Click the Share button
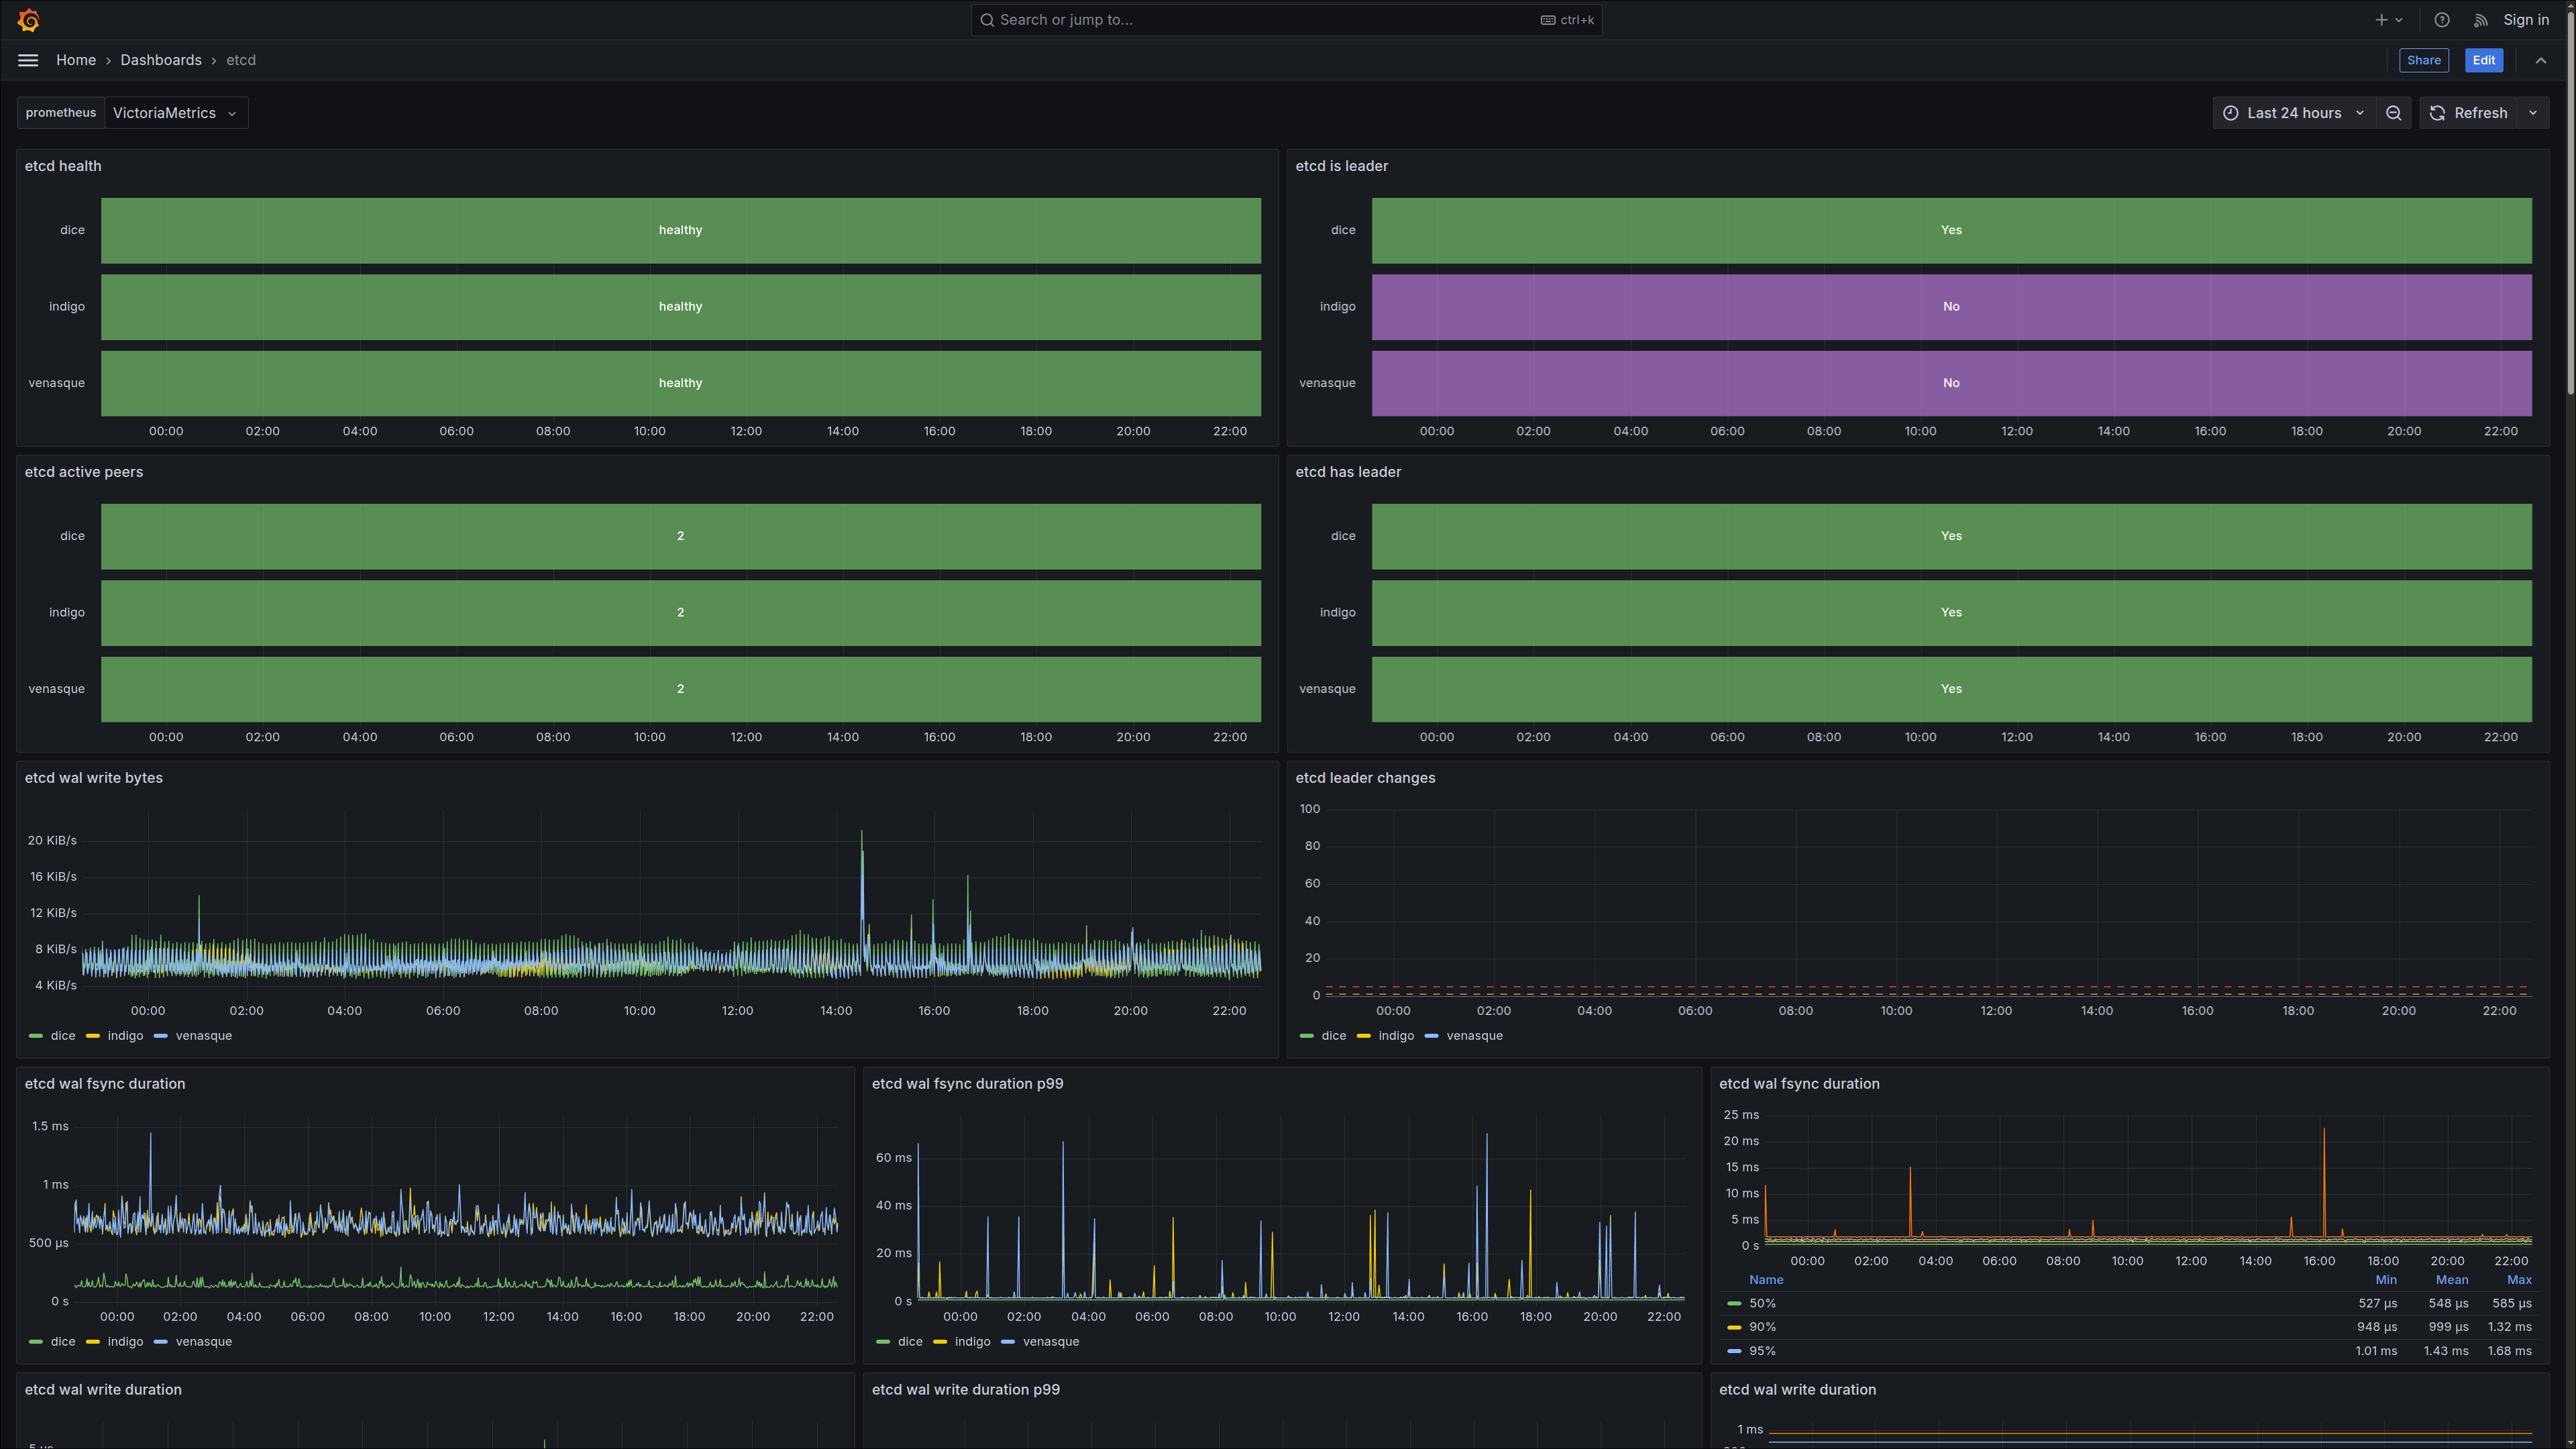2576x1449 pixels. tap(2423, 60)
